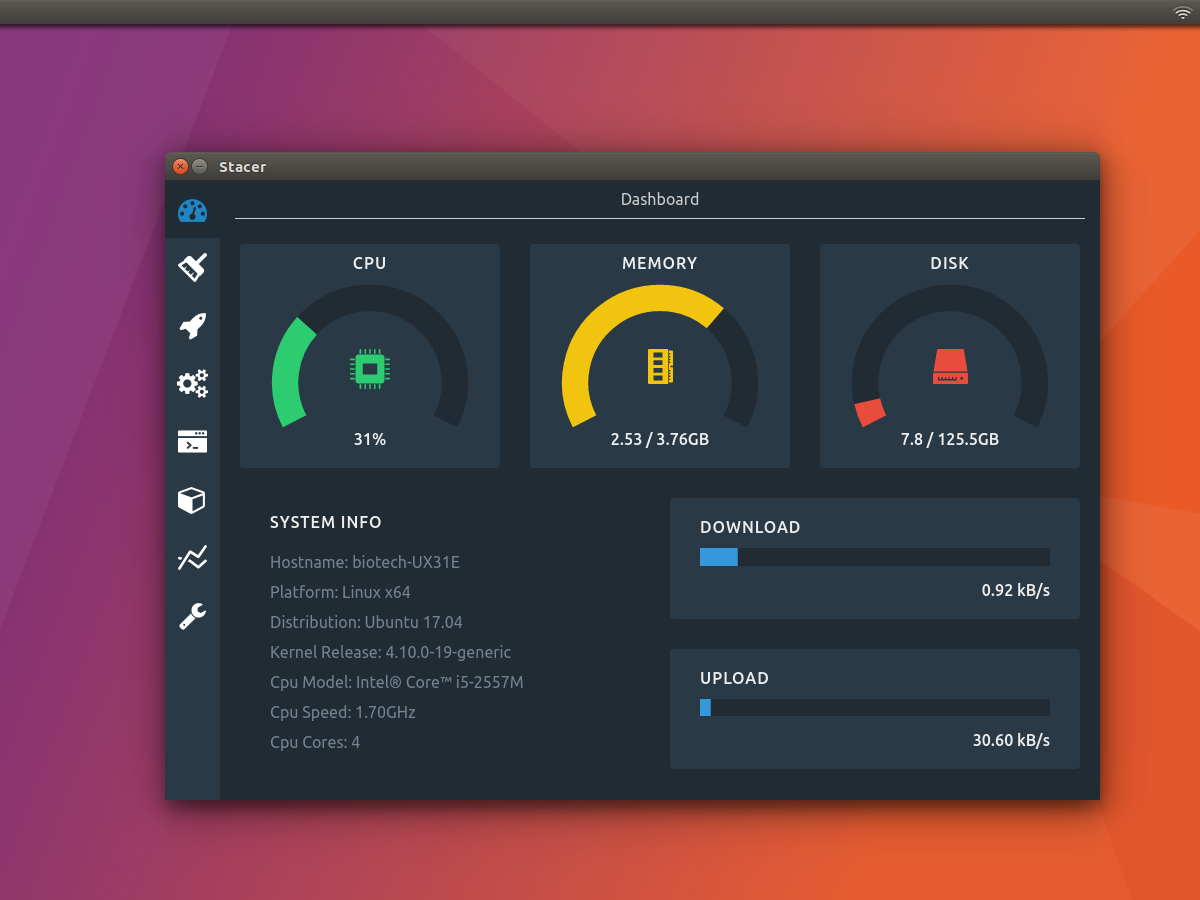Click the DISK card heading
The height and width of the screenshot is (900, 1200).
pos(950,263)
